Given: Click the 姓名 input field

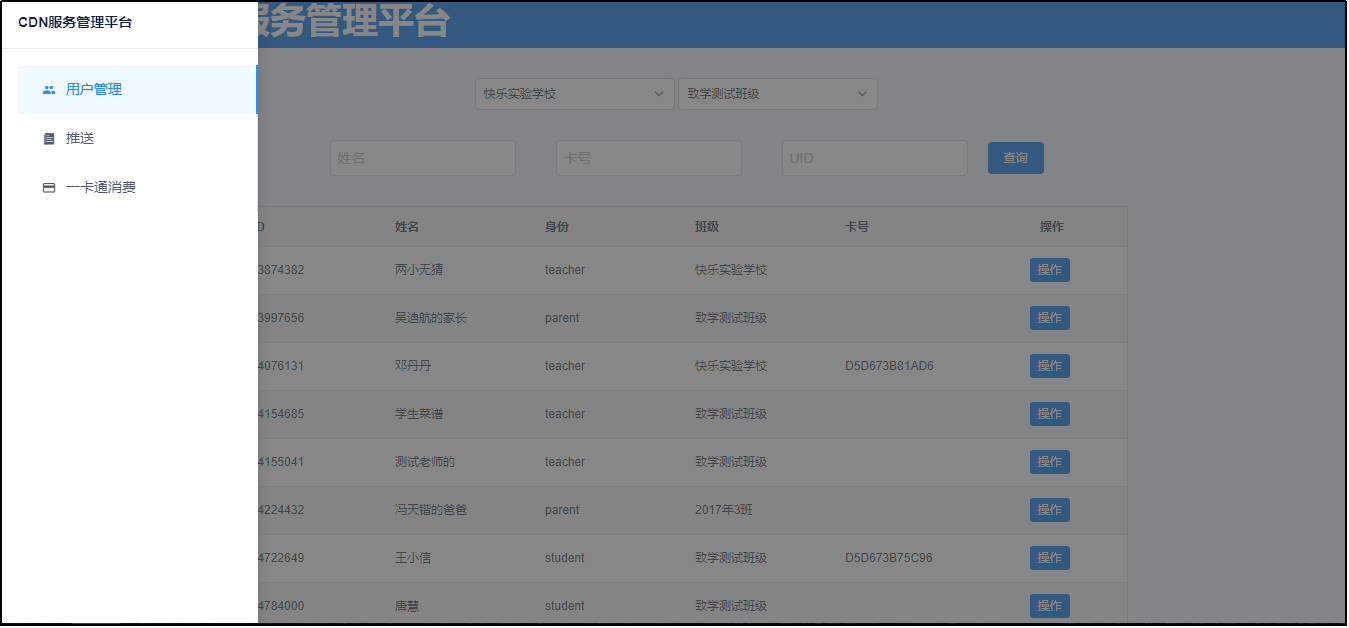Looking at the screenshot, I should pos(422,158).
